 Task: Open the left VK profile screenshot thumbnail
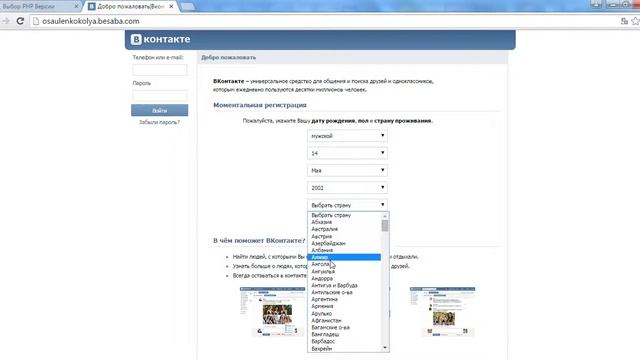[272, 311]
